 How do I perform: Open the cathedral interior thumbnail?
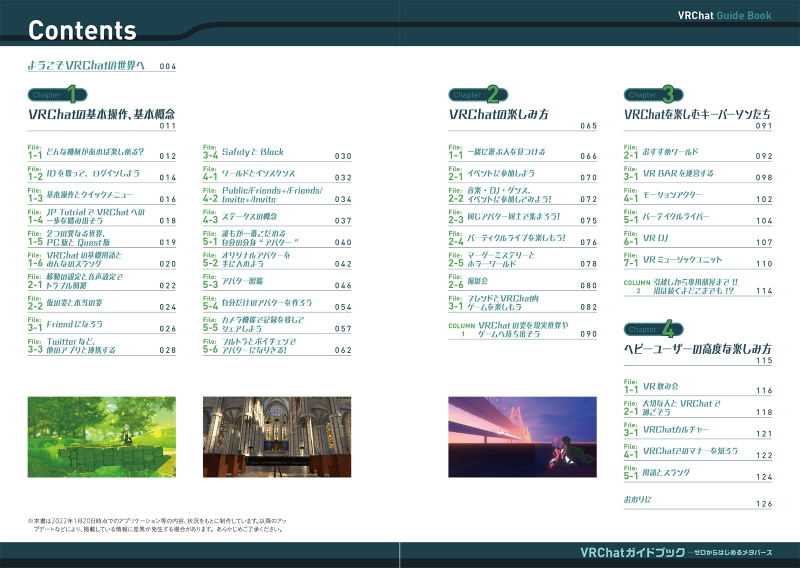[277, 437]
